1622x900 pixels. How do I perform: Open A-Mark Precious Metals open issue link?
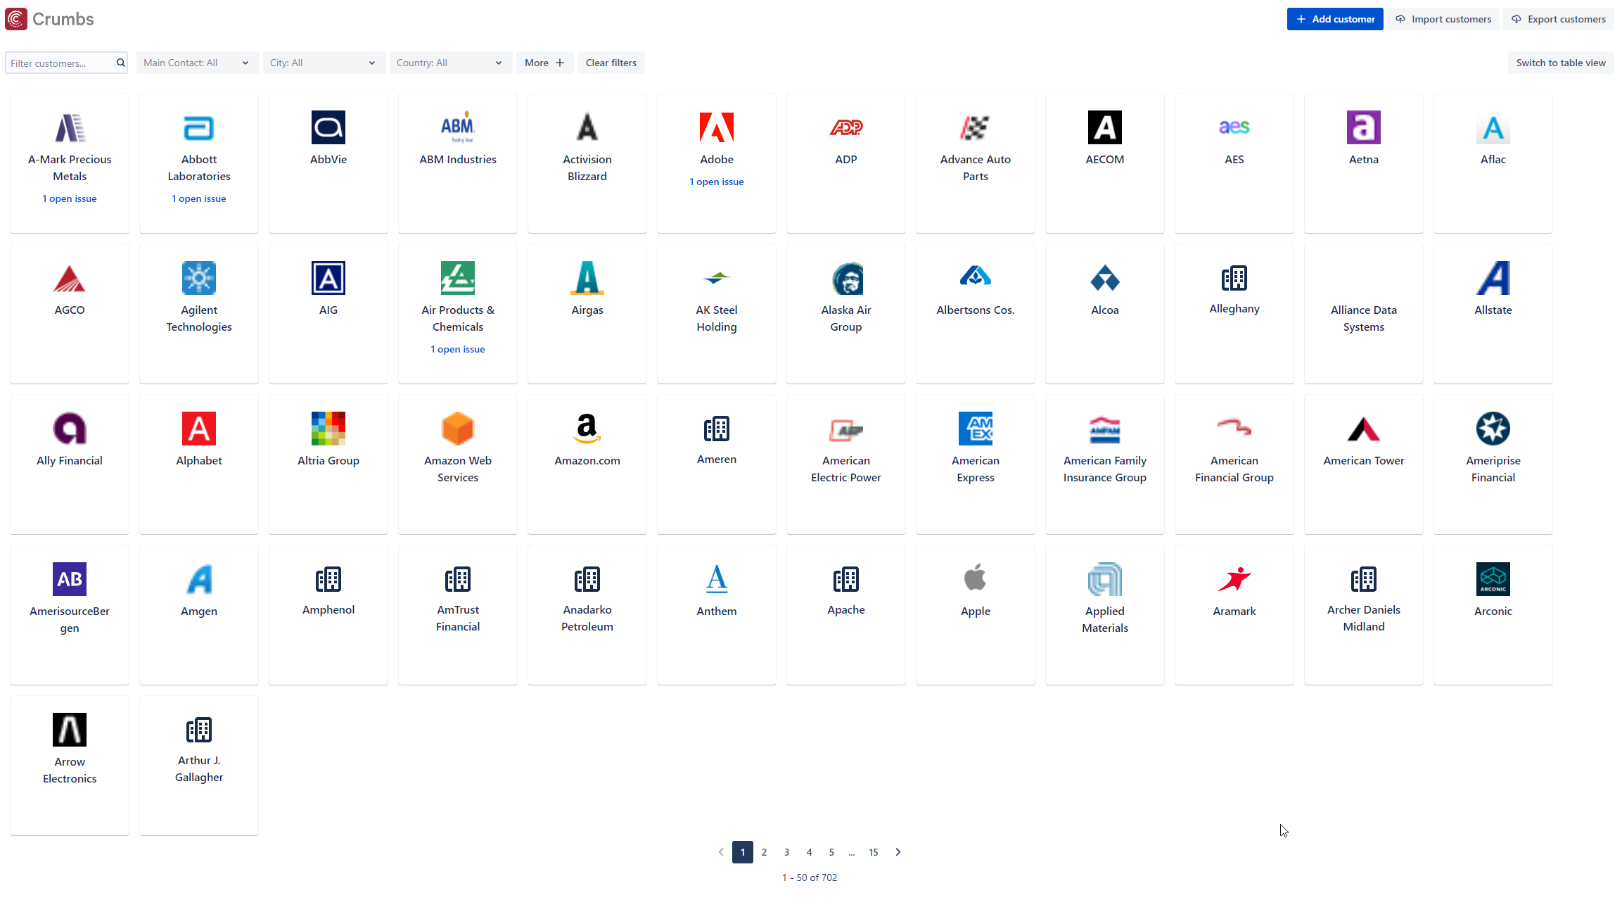(70, 199)
